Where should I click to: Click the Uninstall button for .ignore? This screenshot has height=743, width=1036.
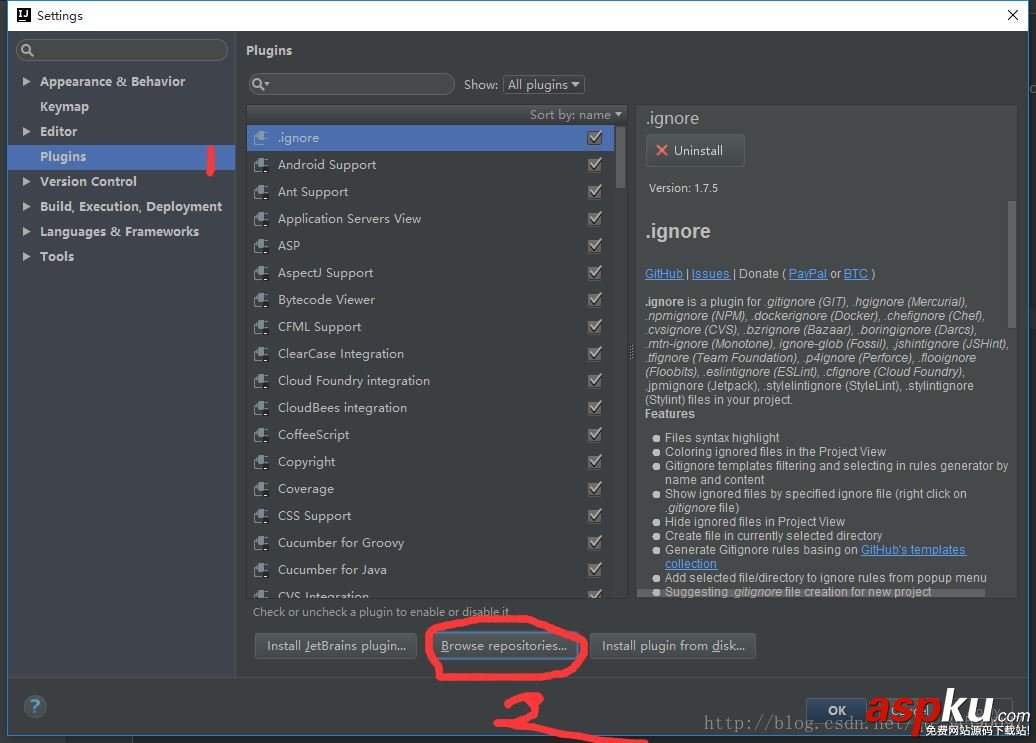pos(695,151)
